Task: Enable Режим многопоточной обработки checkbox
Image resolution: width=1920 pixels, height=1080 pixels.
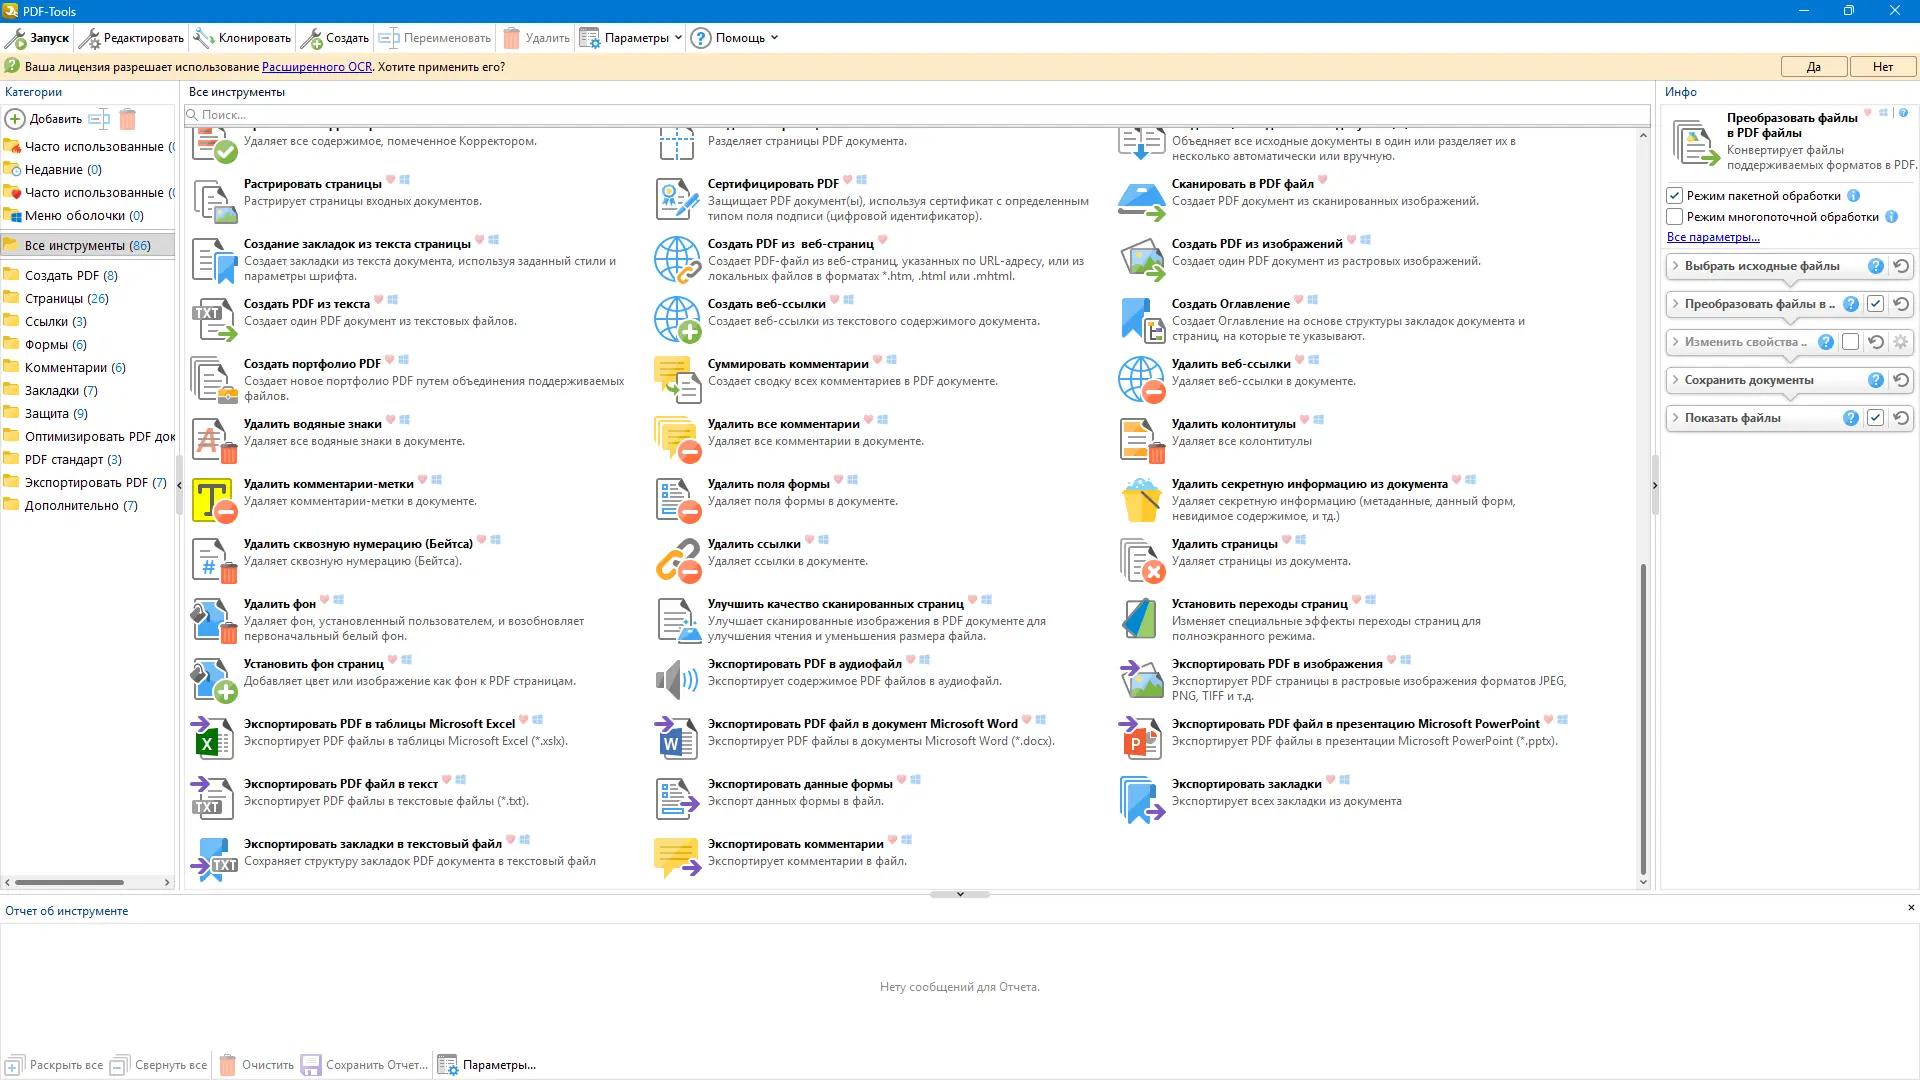Action: coord(1675,217)
